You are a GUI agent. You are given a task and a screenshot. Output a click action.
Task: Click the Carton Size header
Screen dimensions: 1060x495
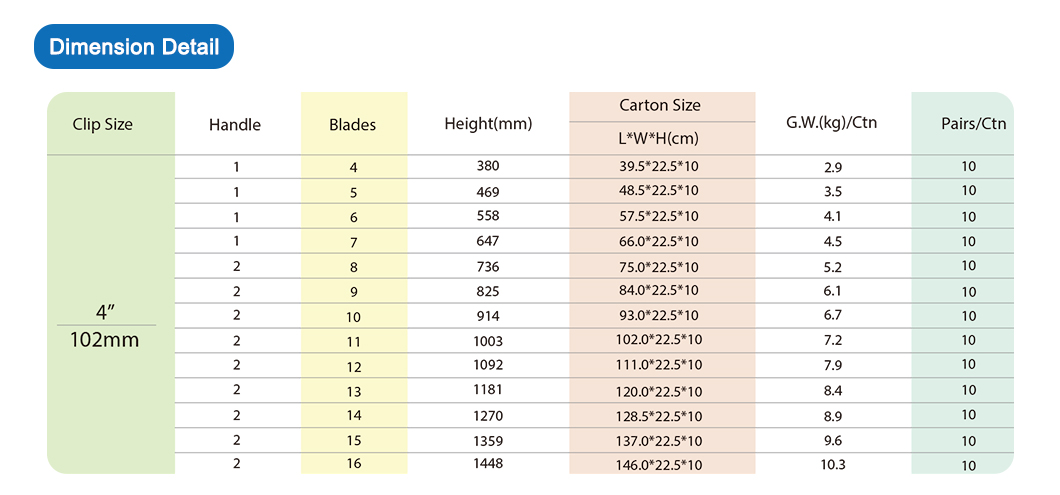[x=660, y=105]
